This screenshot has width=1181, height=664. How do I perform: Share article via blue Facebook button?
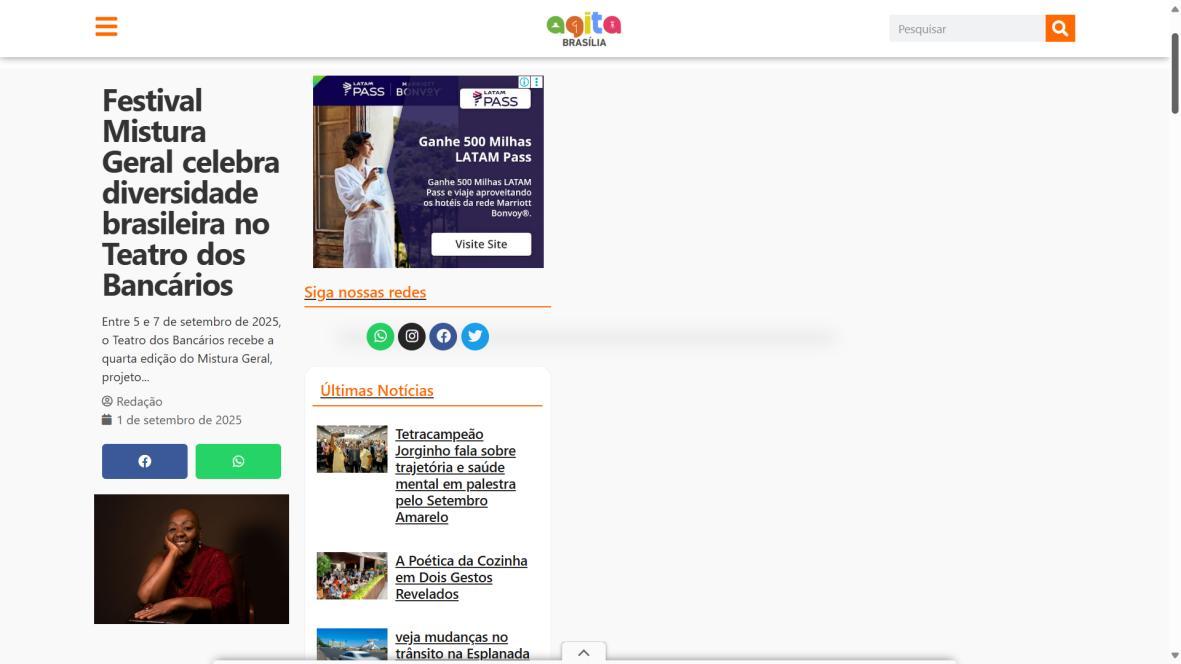coord(145,461)
